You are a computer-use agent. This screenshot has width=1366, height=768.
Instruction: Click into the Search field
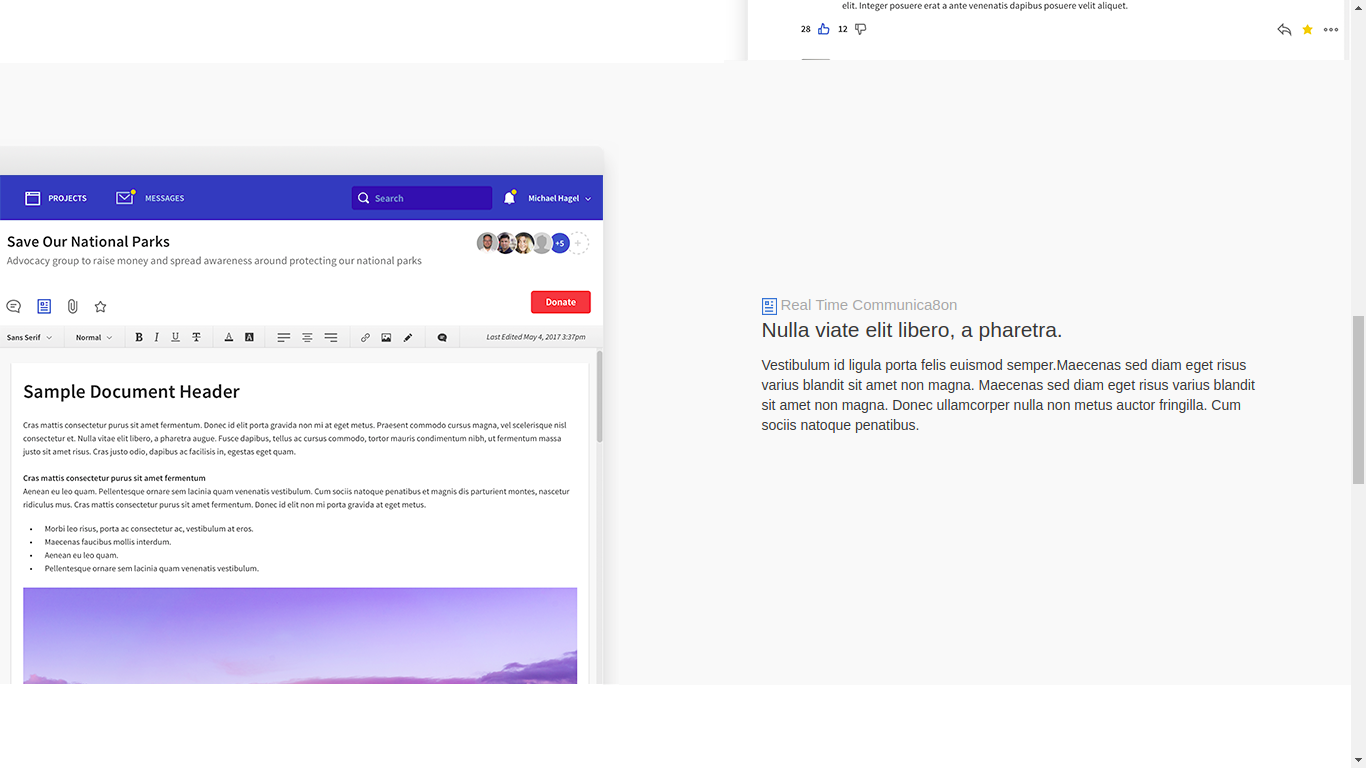pos(421,198)
